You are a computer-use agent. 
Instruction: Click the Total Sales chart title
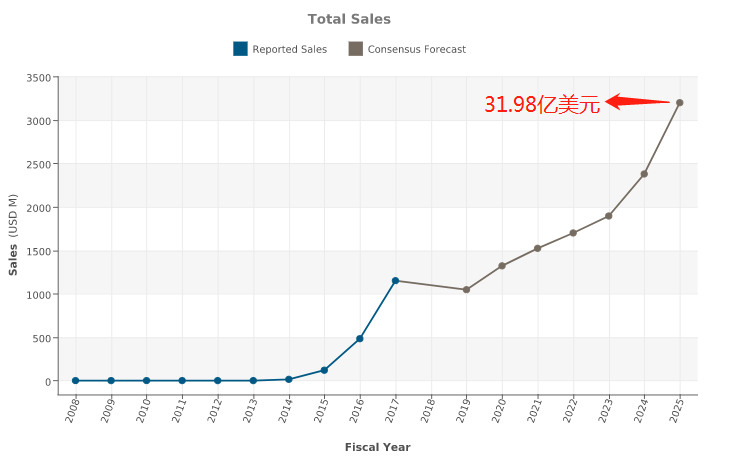point(349,19)
